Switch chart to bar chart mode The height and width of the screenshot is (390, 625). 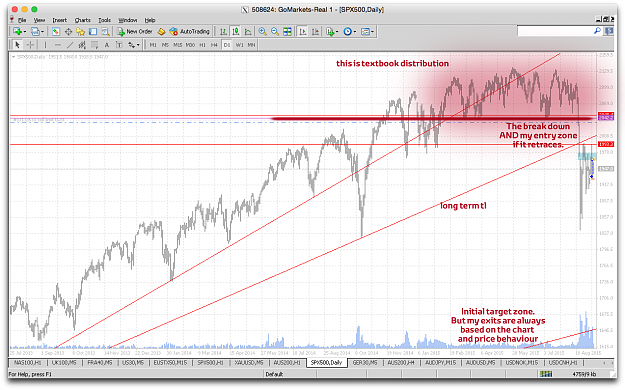click(223, 32)
